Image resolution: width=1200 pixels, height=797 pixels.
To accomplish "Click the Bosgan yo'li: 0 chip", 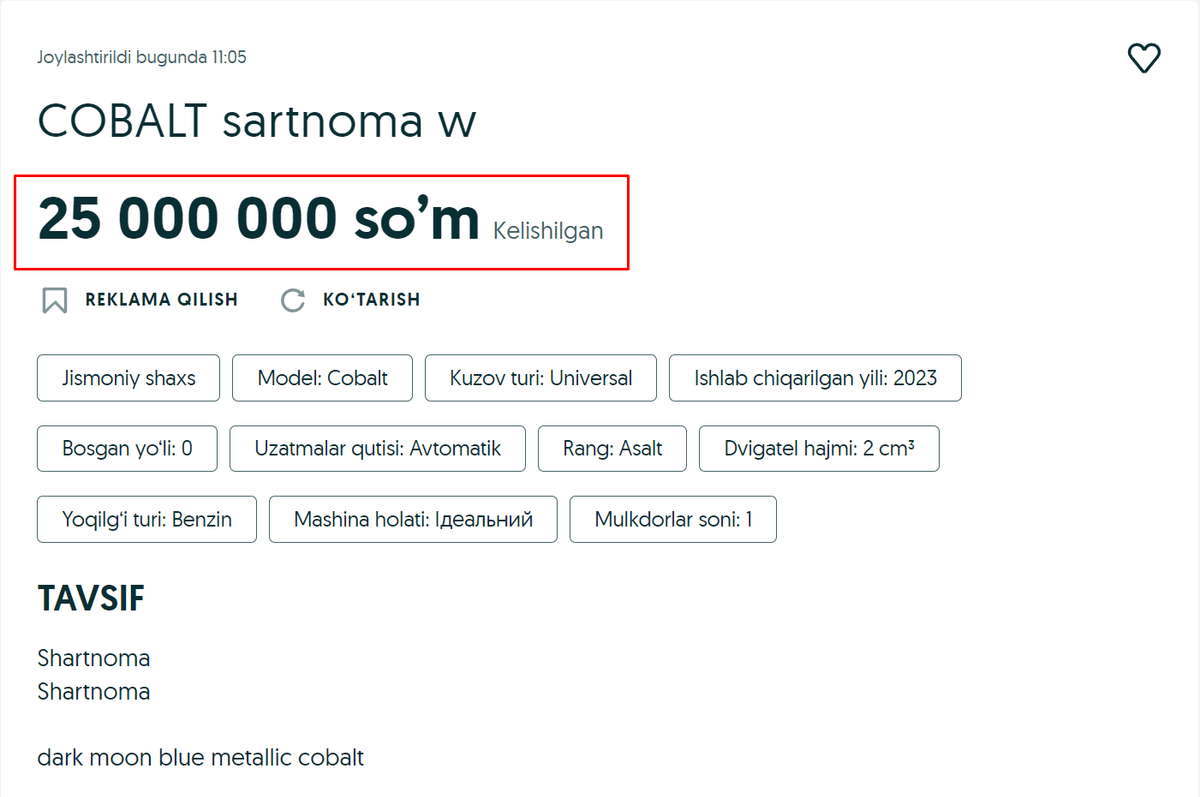I will click(x=127, y=448).
